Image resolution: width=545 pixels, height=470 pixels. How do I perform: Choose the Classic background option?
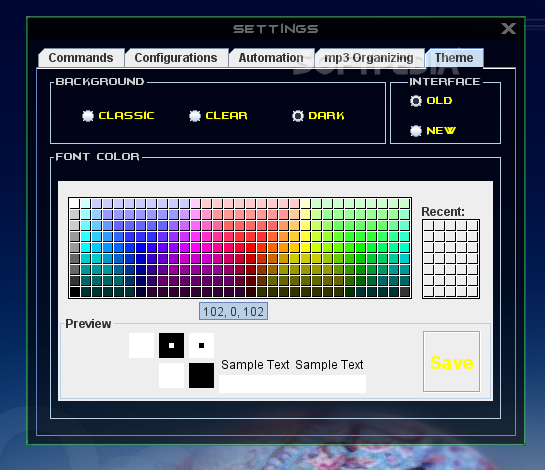118,116
